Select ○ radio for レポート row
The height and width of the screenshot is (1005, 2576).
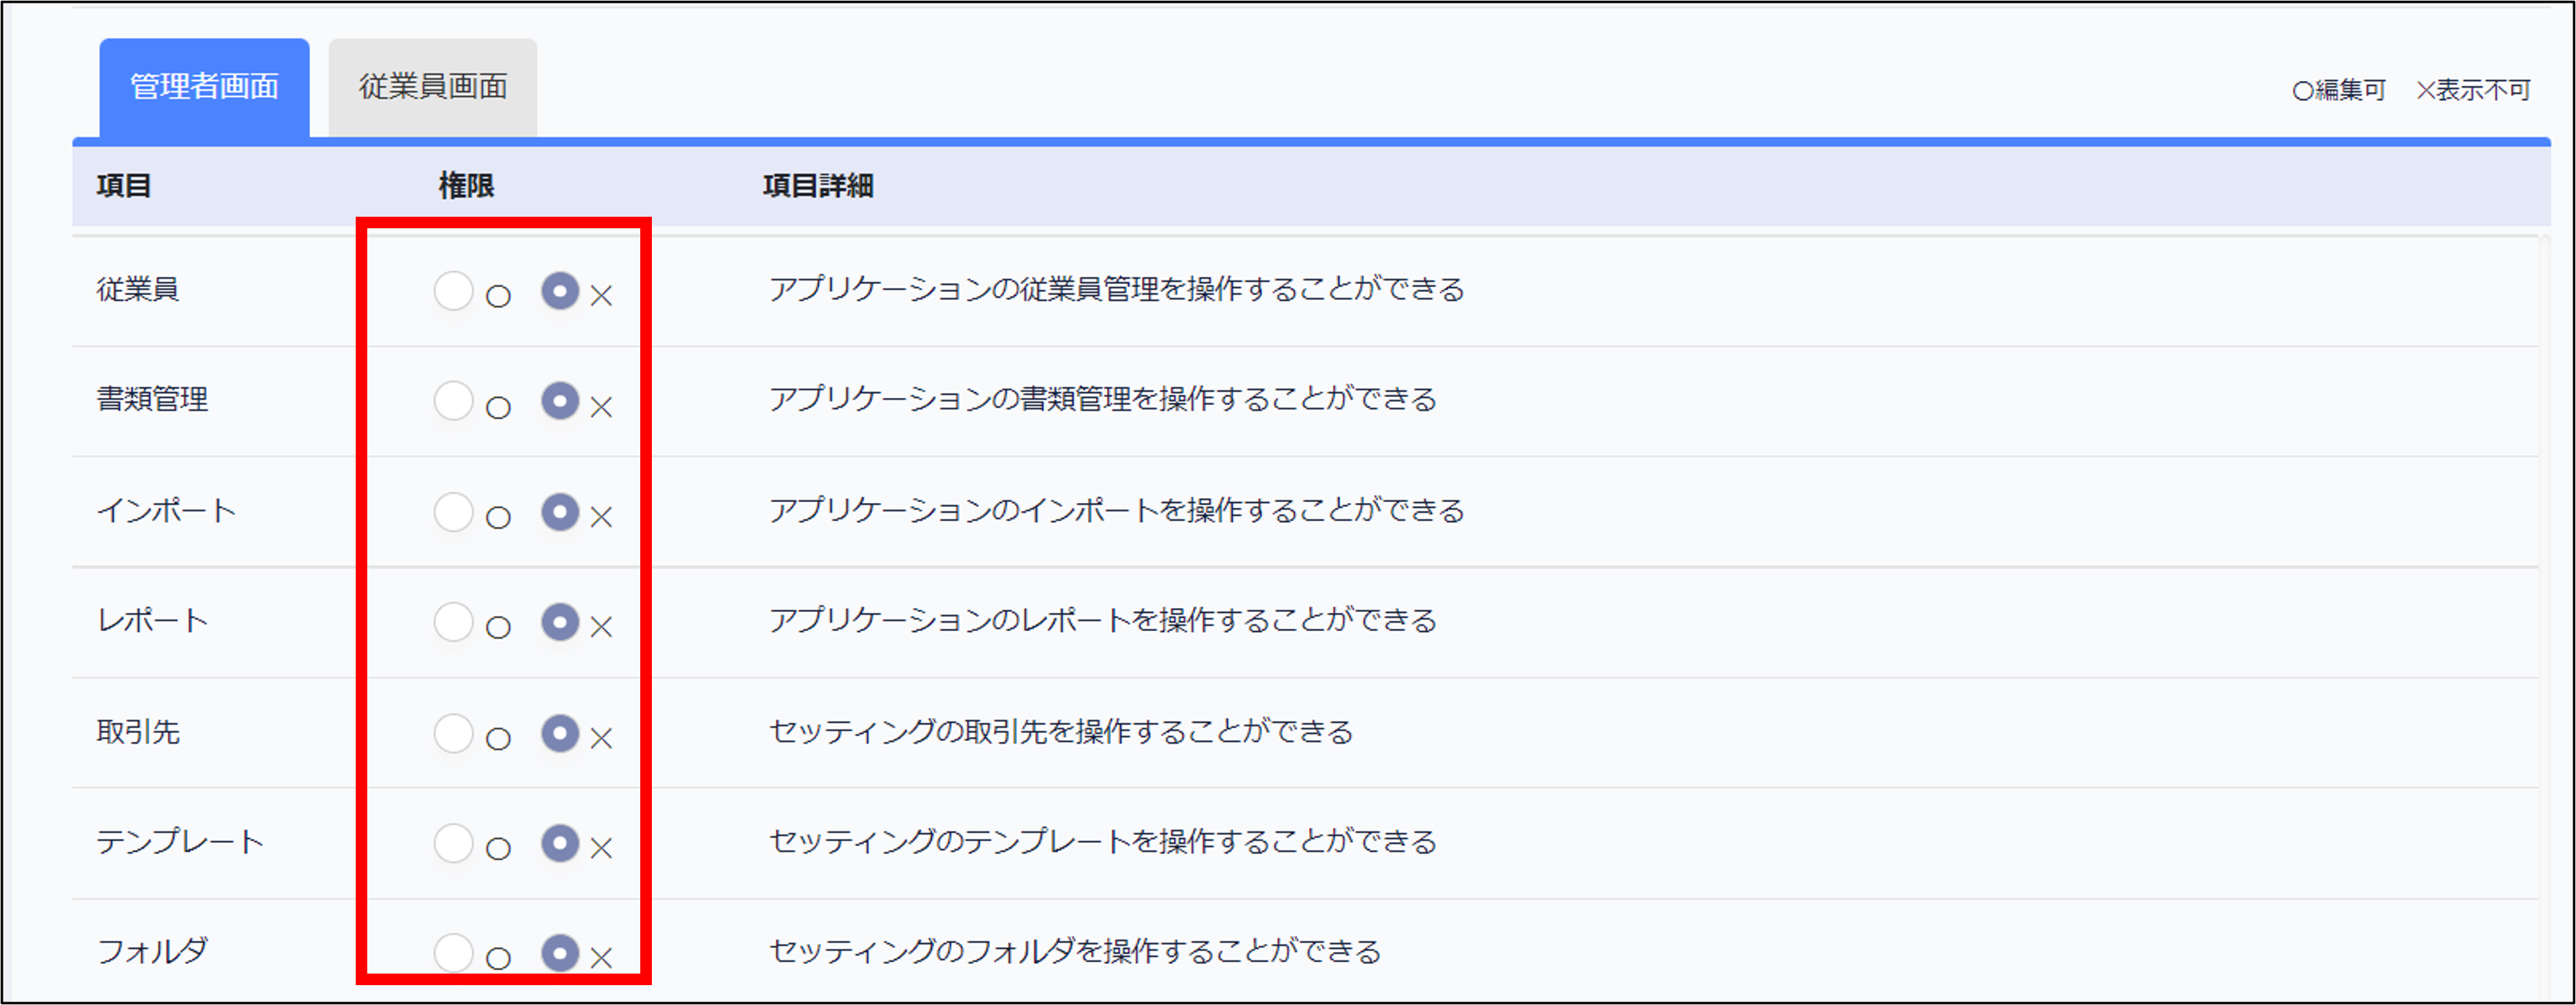pyautogui.click(x=453, y=622)
